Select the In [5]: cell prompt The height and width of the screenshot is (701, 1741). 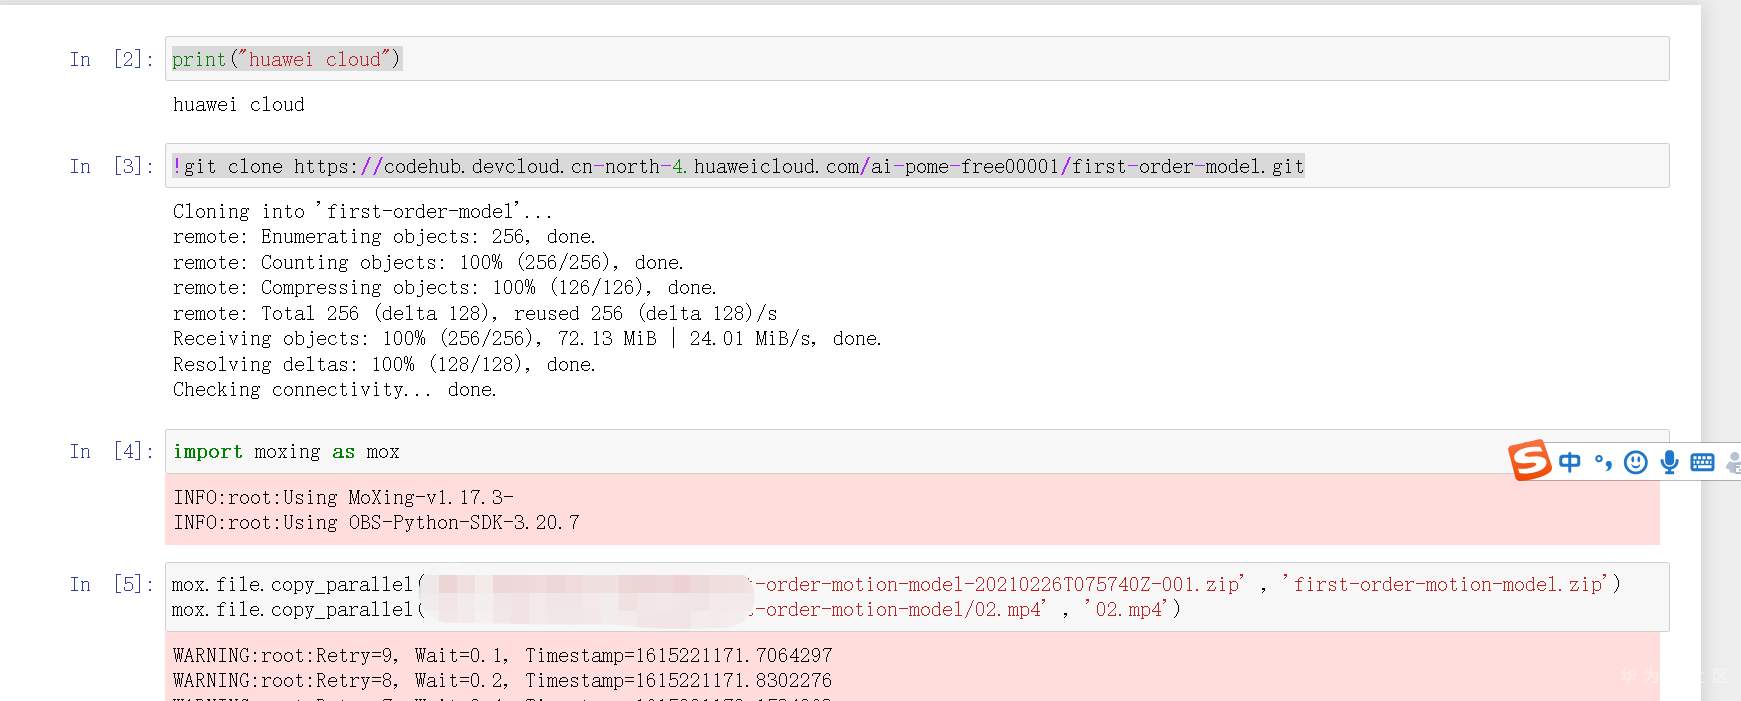(111, 584)
